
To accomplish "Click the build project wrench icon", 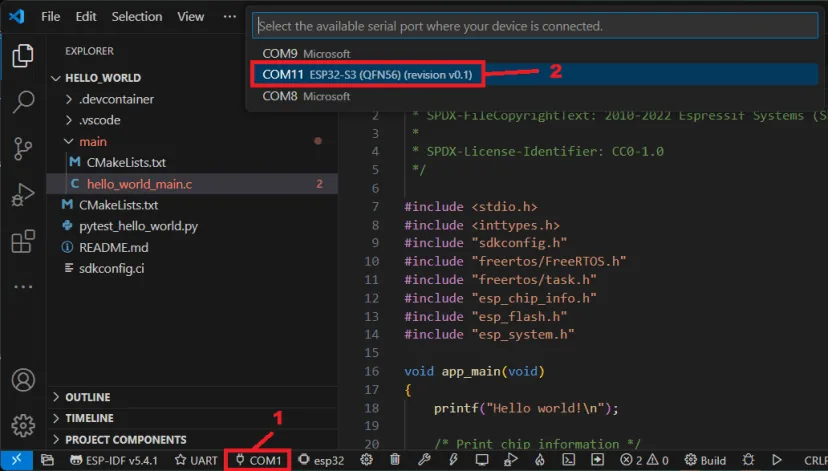I will (x=424, y=460).
